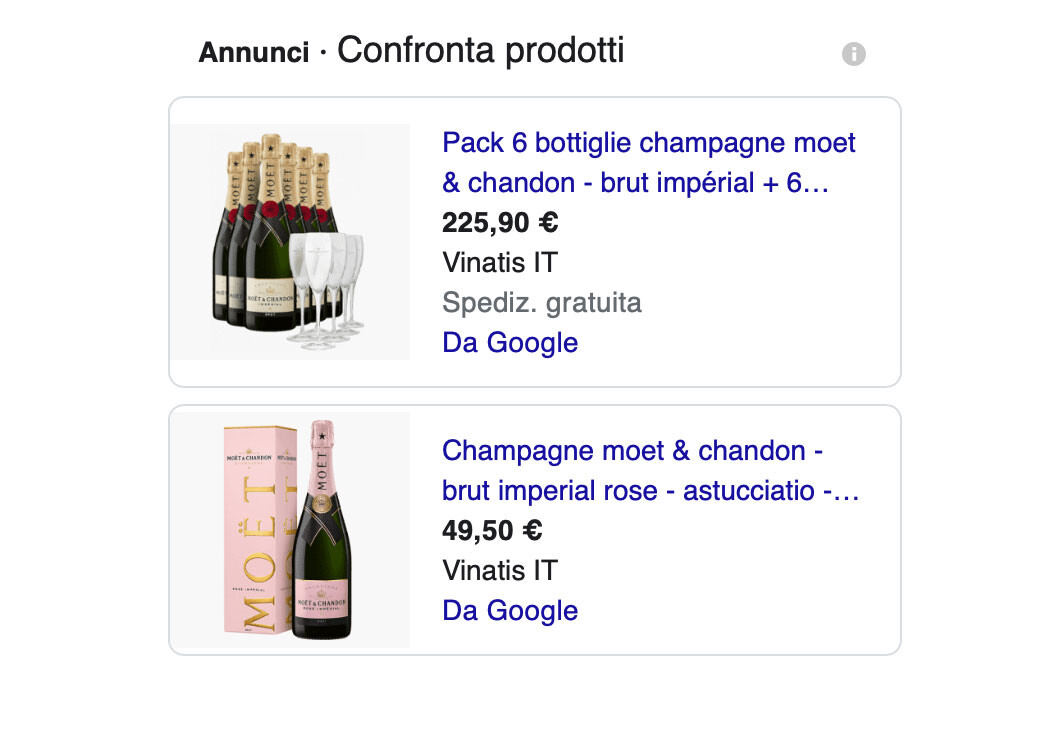Viewport: 1046px width, 738px height.
Task: Open the Champagne moet & chandon rose link
Action: pyautogui.click(x=632, y=451)
